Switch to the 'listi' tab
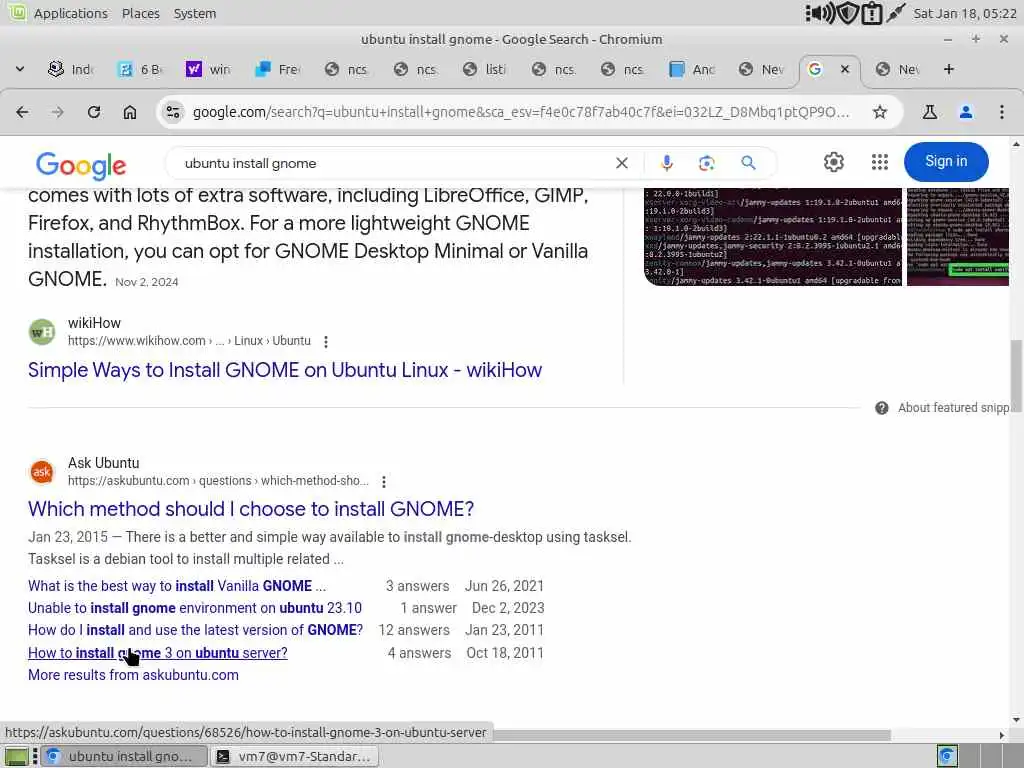Image resolution: width=1024 pixels, height=768 pixels. tap(485, 69)
